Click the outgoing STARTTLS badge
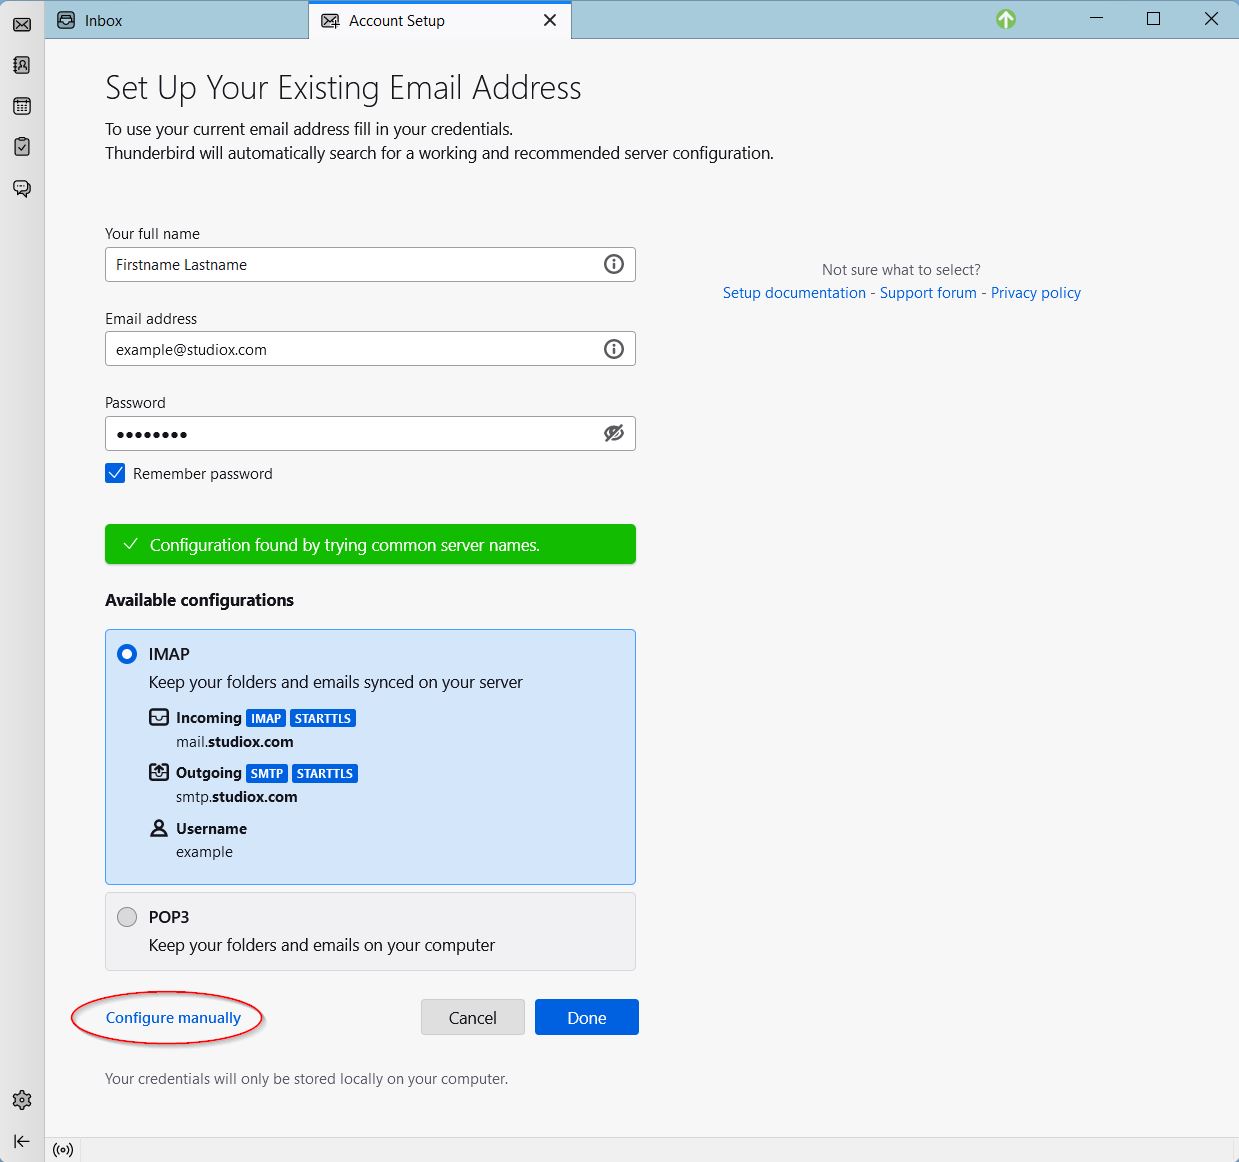Viewport: 1239px width, 1162px height. (325, 773)
